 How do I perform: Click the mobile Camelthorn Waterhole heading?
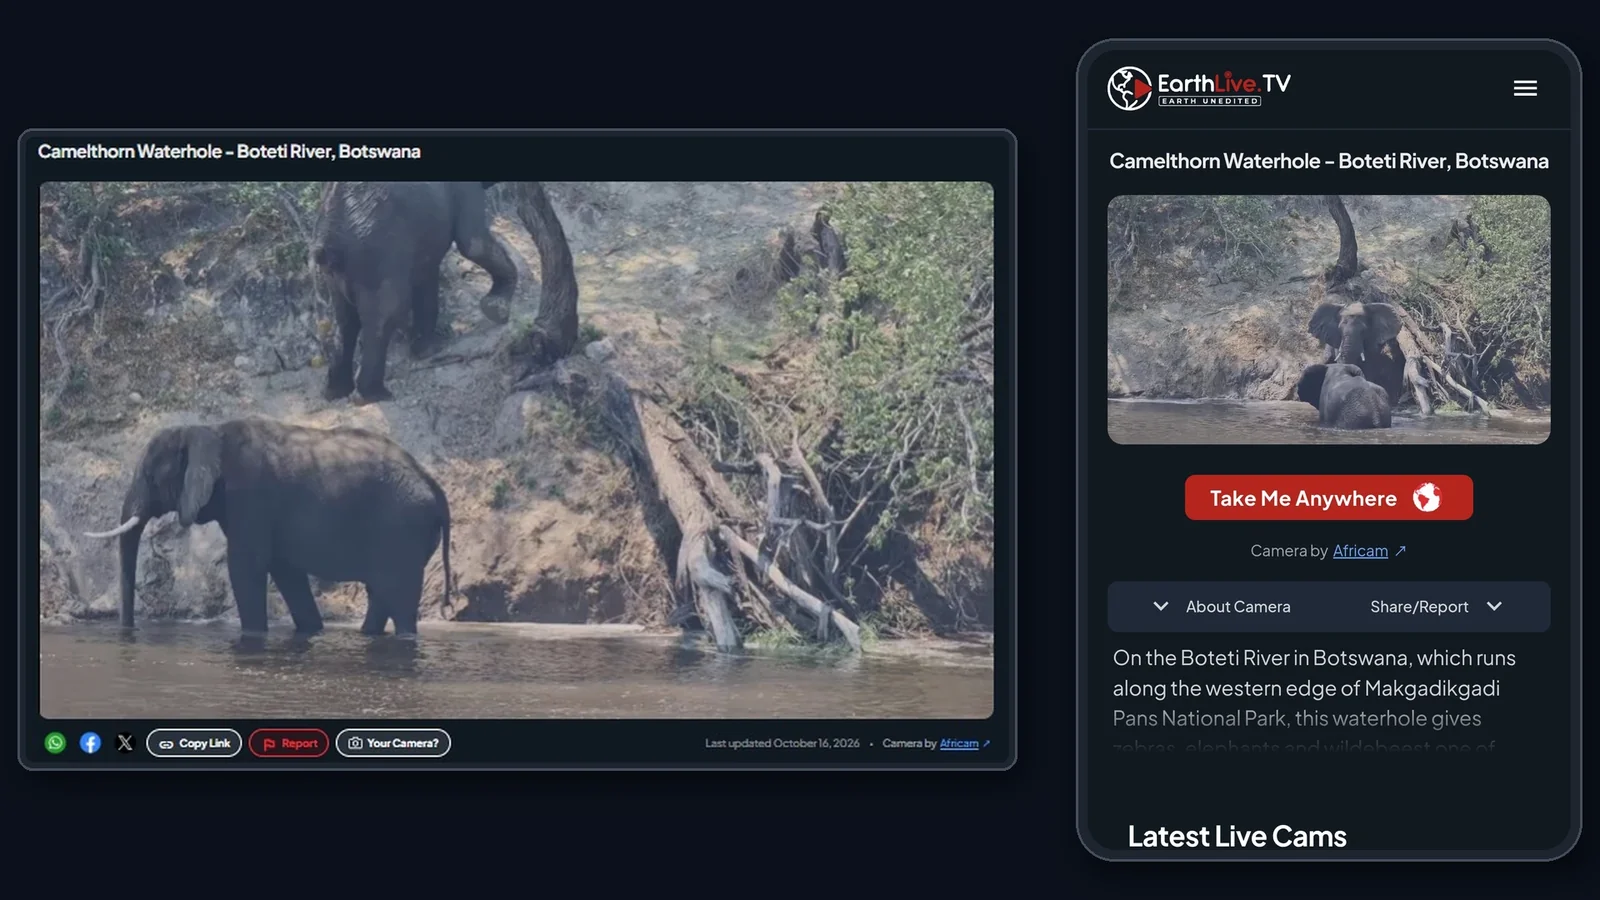[x=1329, y=161]
